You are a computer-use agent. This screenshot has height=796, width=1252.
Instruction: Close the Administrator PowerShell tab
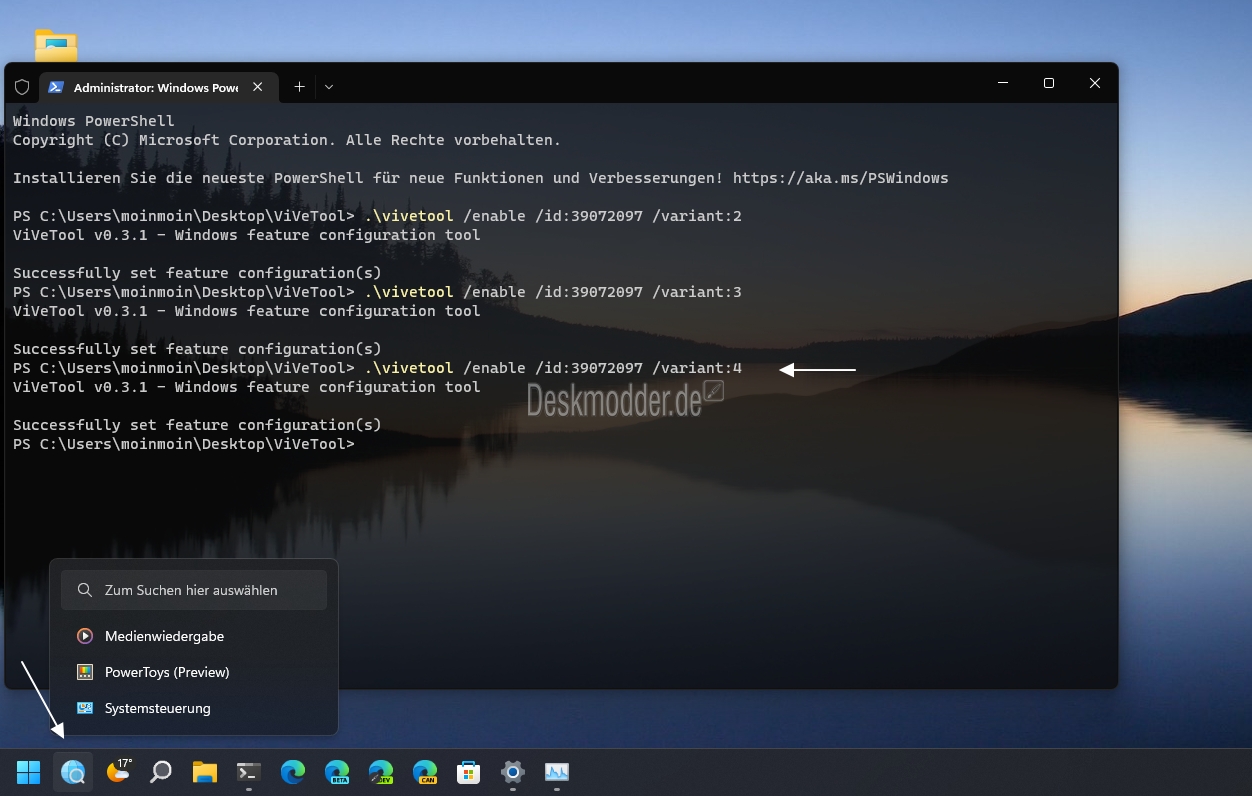(258, 87)
